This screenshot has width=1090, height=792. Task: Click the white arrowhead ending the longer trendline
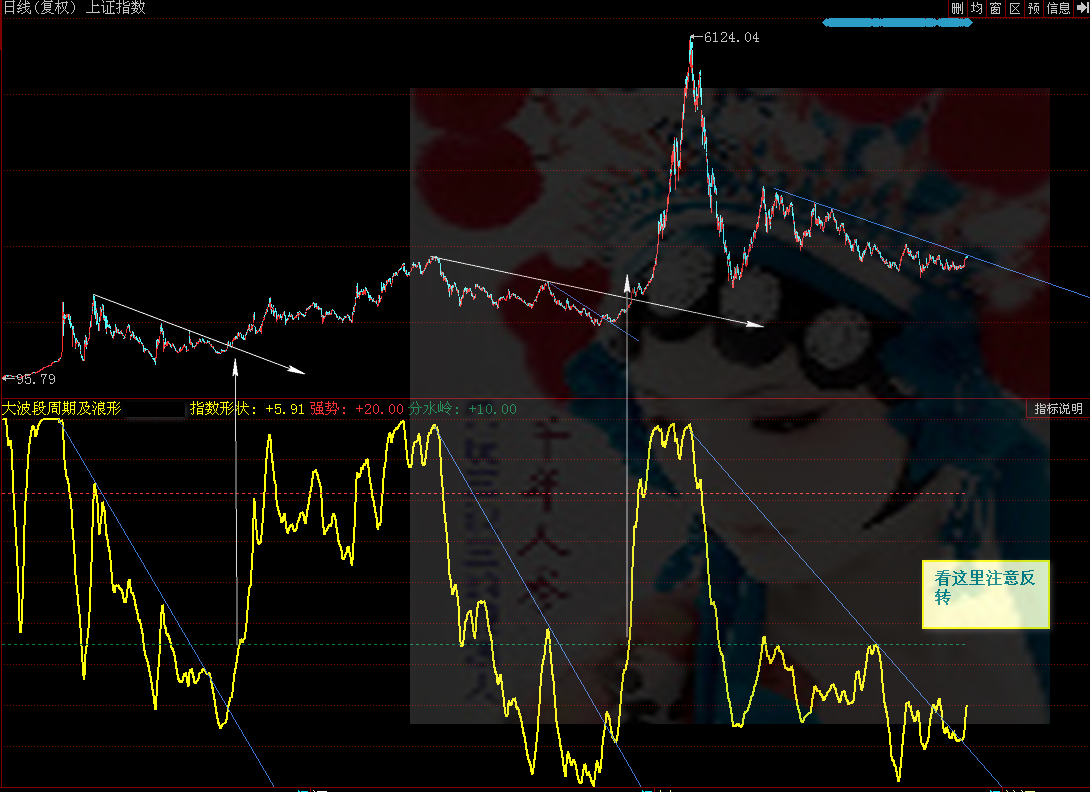point(755,324)
